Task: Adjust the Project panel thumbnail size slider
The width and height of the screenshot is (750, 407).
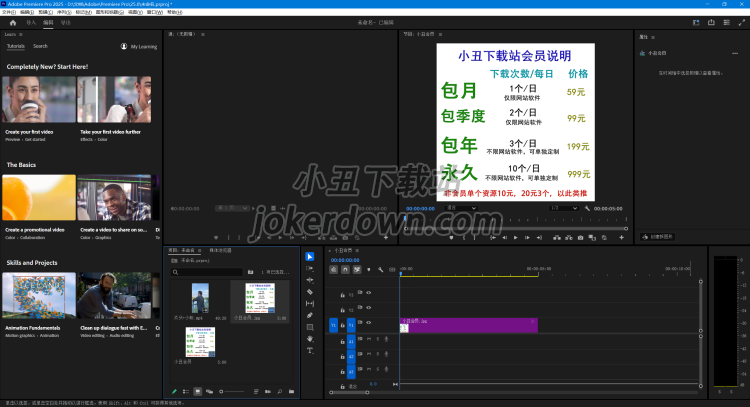Action: [x=232, y=391]
